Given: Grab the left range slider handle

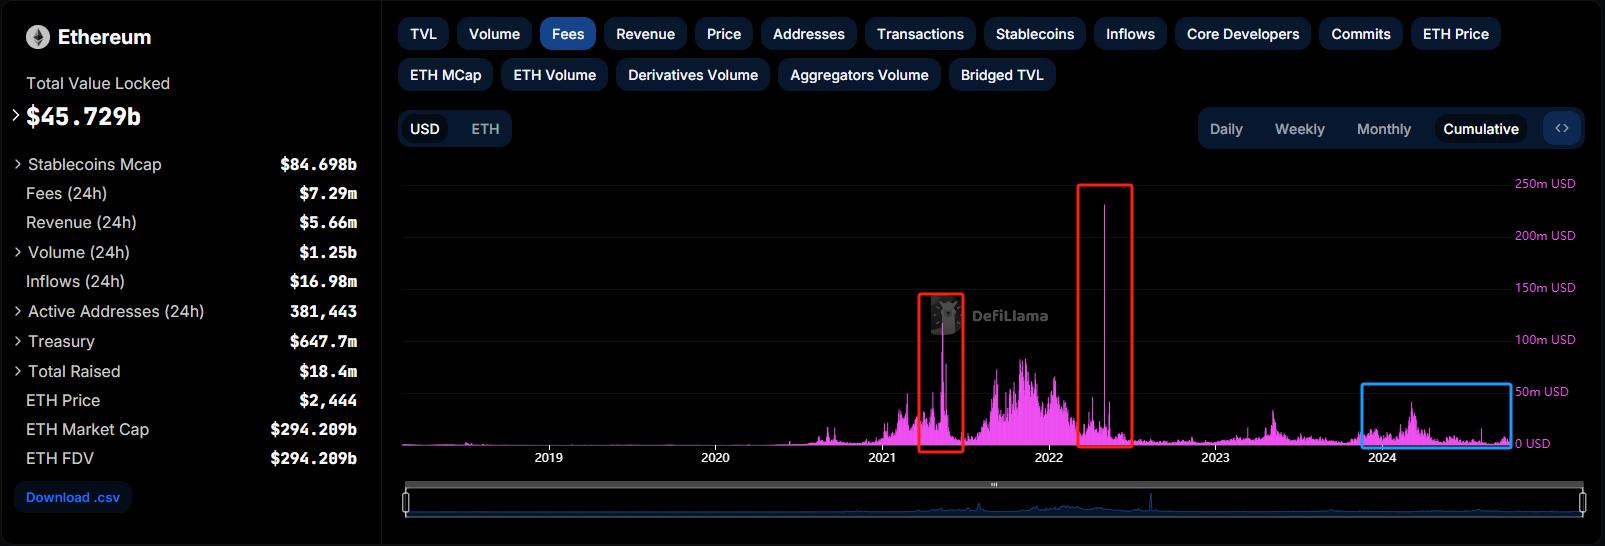Looking at the screenshot, I should [406, 502].
